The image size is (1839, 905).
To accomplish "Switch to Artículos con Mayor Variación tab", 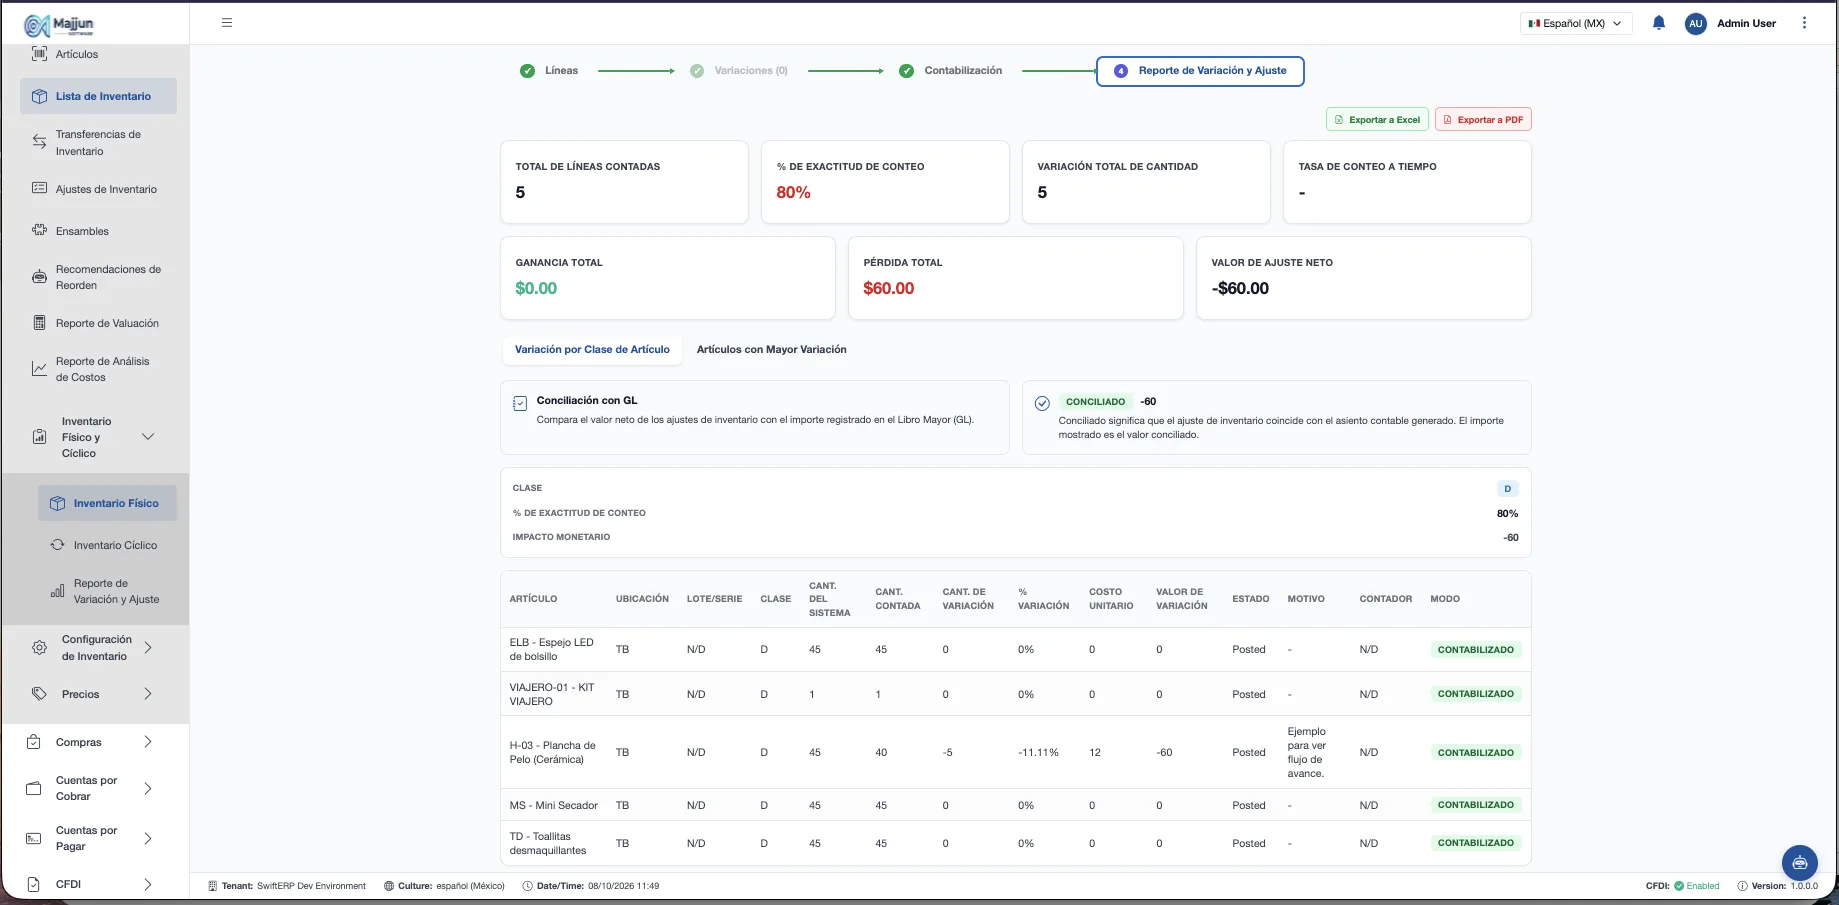I will (771, 349).
